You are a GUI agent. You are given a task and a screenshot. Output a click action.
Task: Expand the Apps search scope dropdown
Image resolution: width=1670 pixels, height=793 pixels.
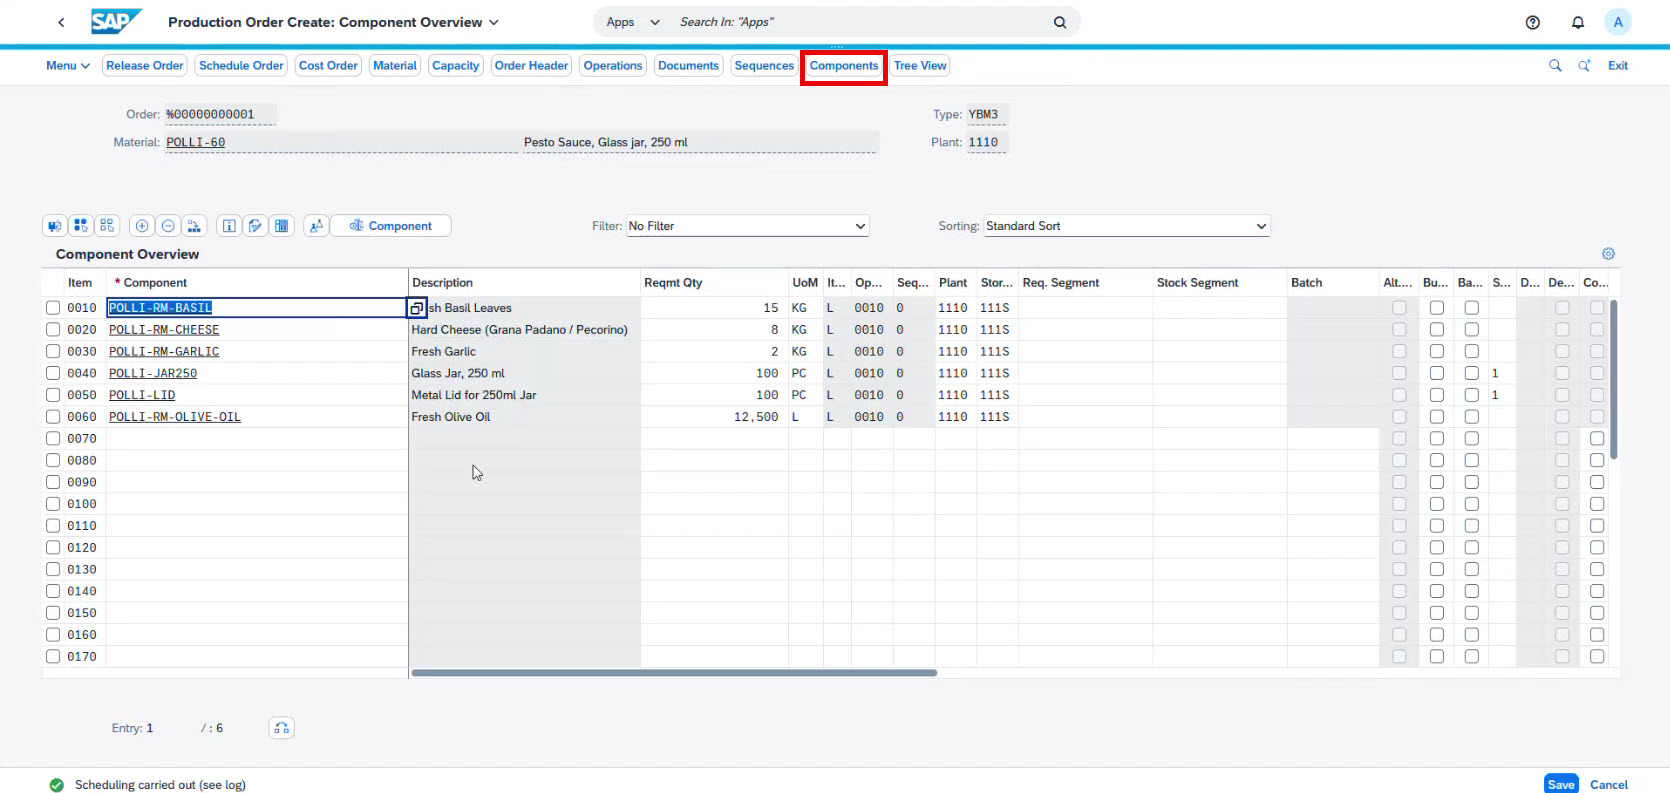[633, 22]
